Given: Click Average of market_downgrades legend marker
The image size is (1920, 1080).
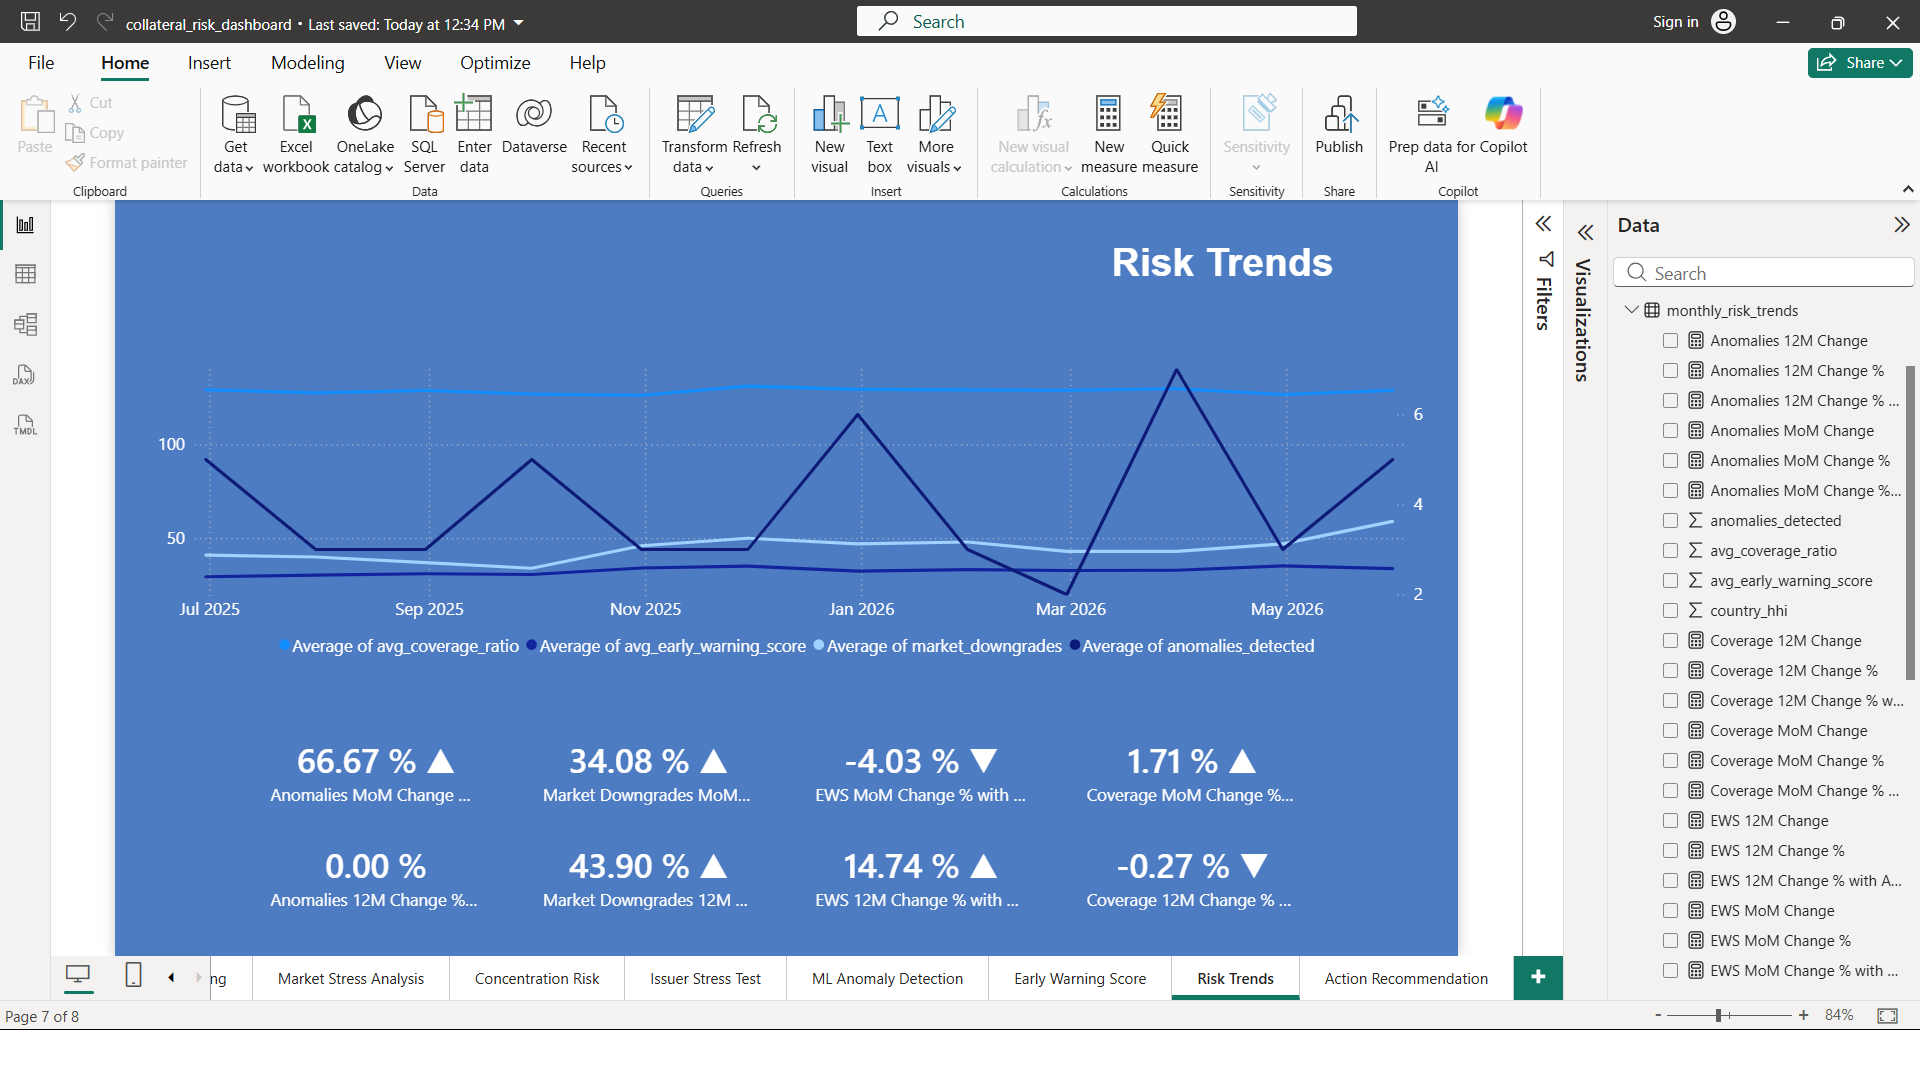Looking at the screenshot, I should (819, 645).
